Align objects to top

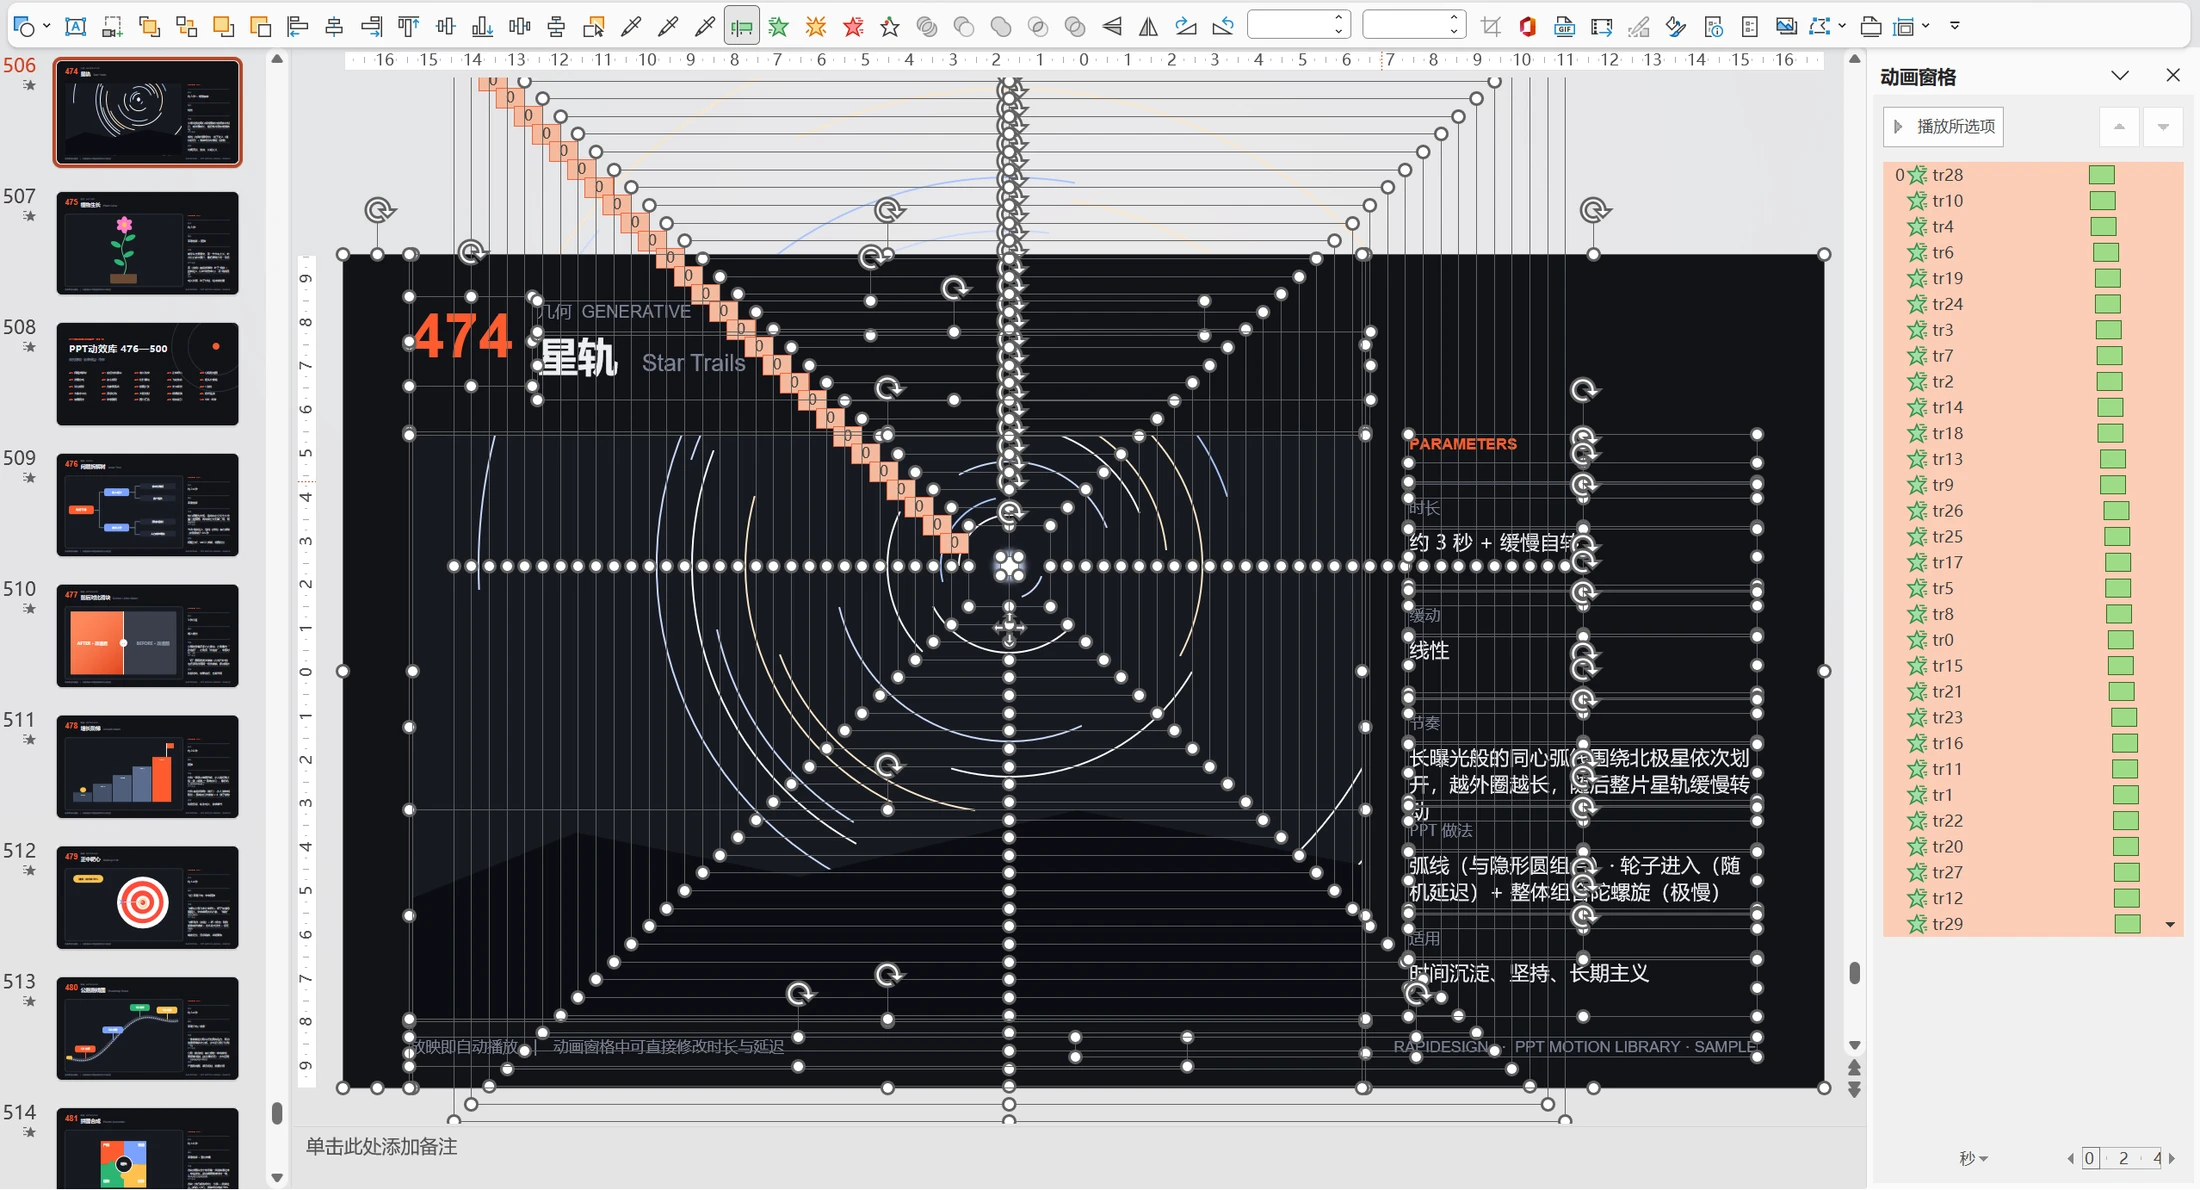[x=408, y=26]
